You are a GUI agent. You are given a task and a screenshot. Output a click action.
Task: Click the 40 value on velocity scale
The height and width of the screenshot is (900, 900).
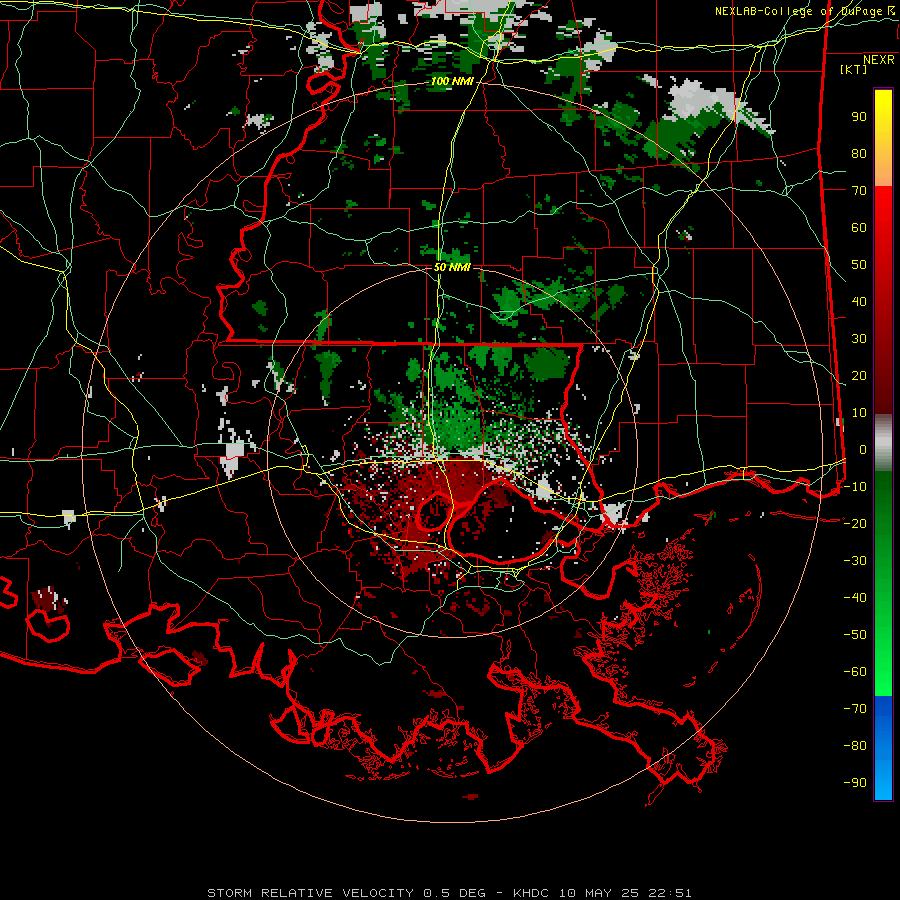point(859,301)
